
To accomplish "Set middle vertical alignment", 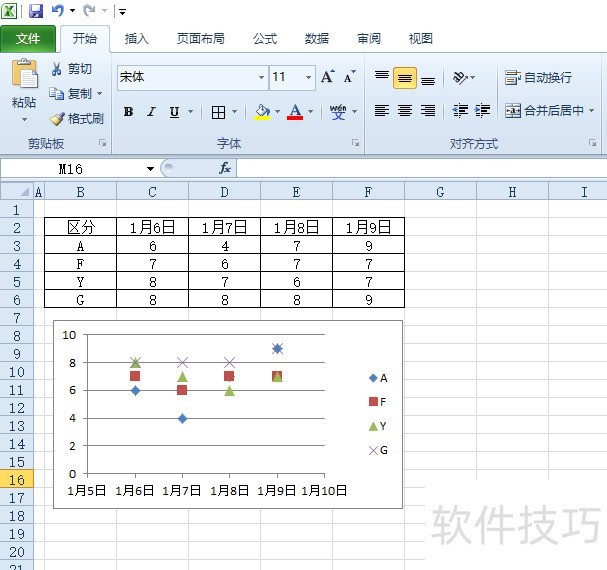I will [x=405, y=78].
